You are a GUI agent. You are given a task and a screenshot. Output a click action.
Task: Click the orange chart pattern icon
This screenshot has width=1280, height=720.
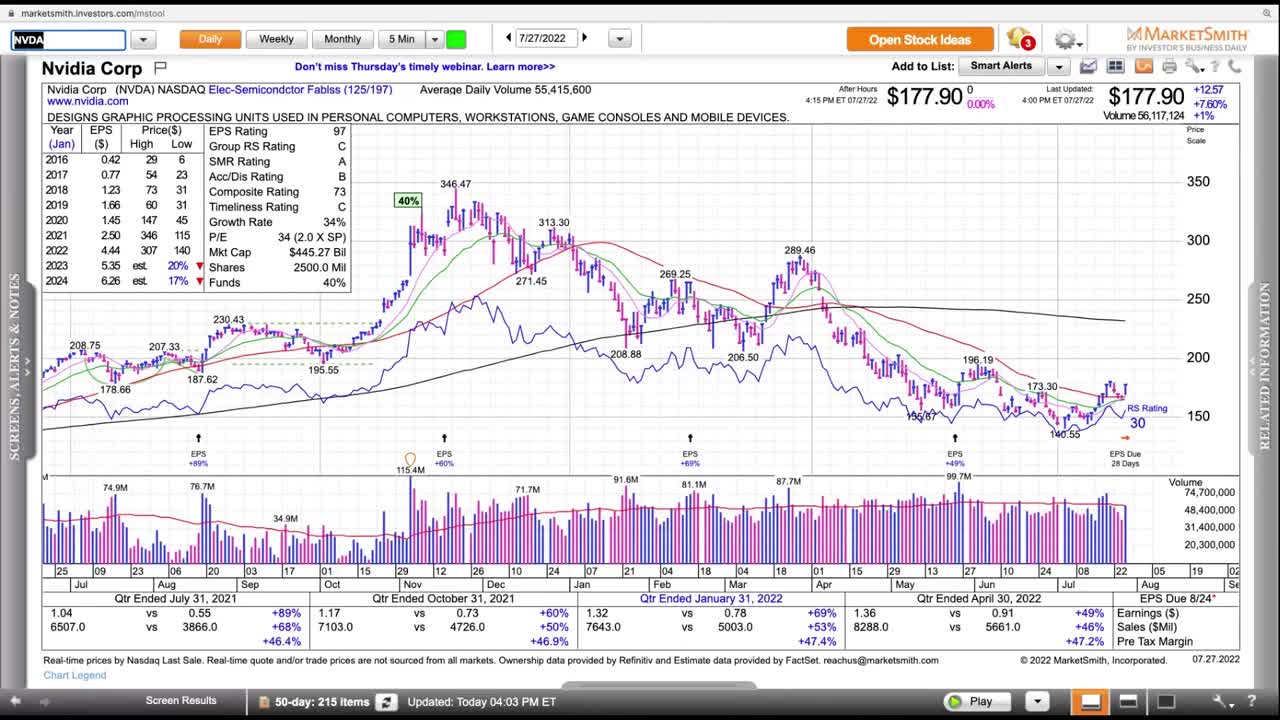(1143, 66)
